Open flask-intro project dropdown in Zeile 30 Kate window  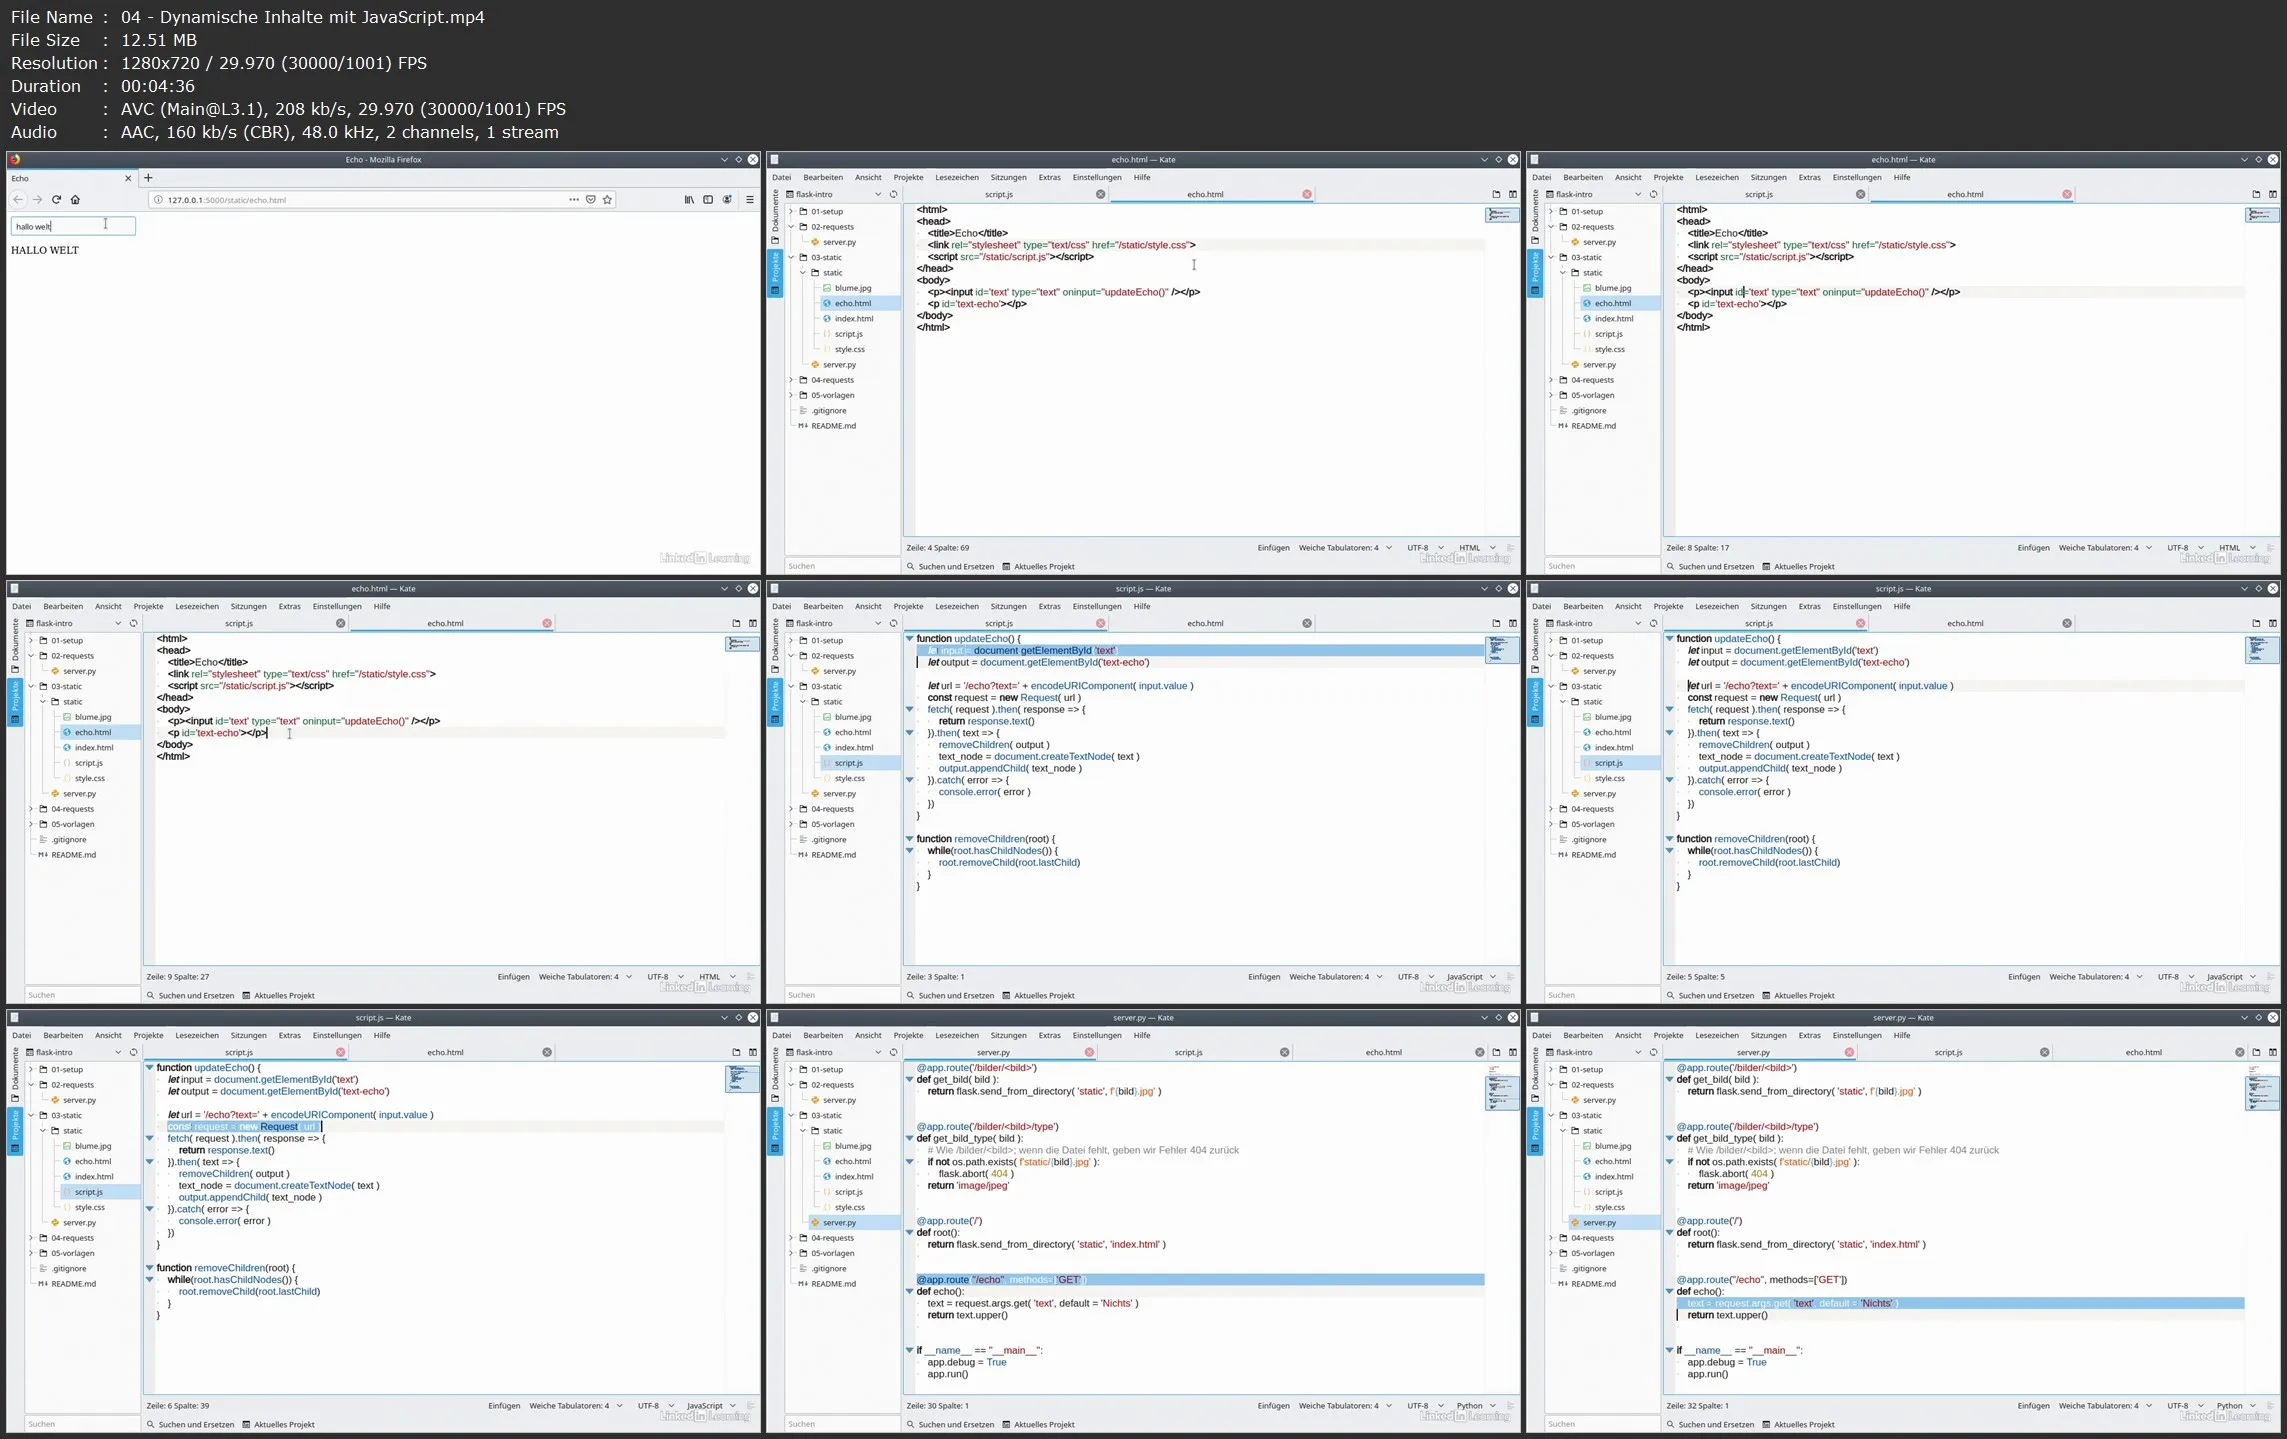pos(834,1052)
